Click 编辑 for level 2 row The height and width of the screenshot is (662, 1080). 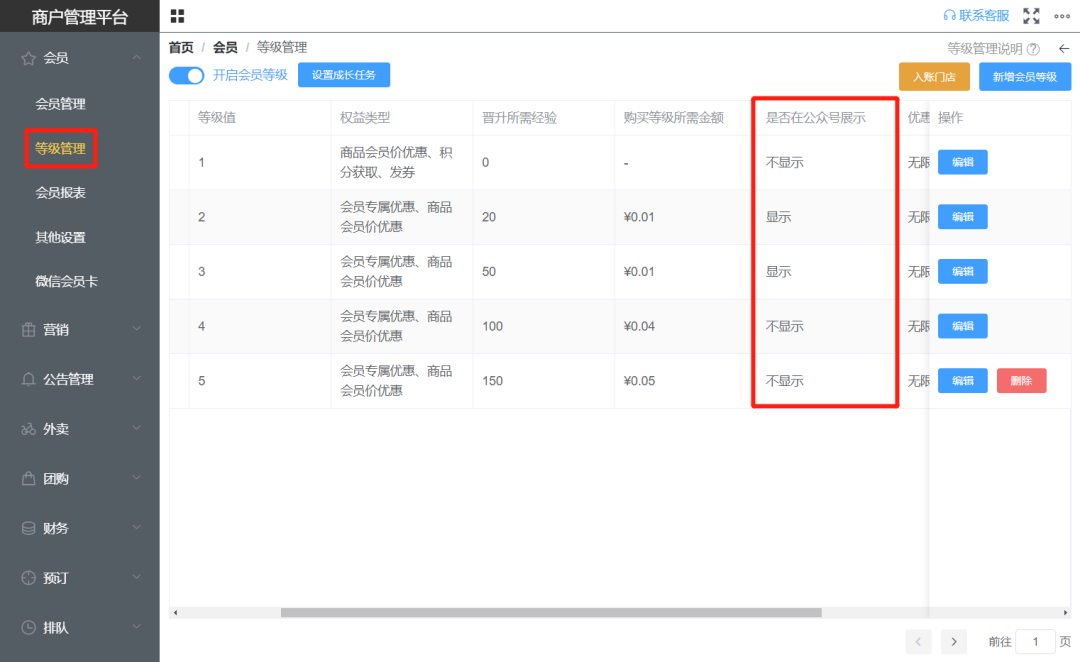tap(963, 217)
